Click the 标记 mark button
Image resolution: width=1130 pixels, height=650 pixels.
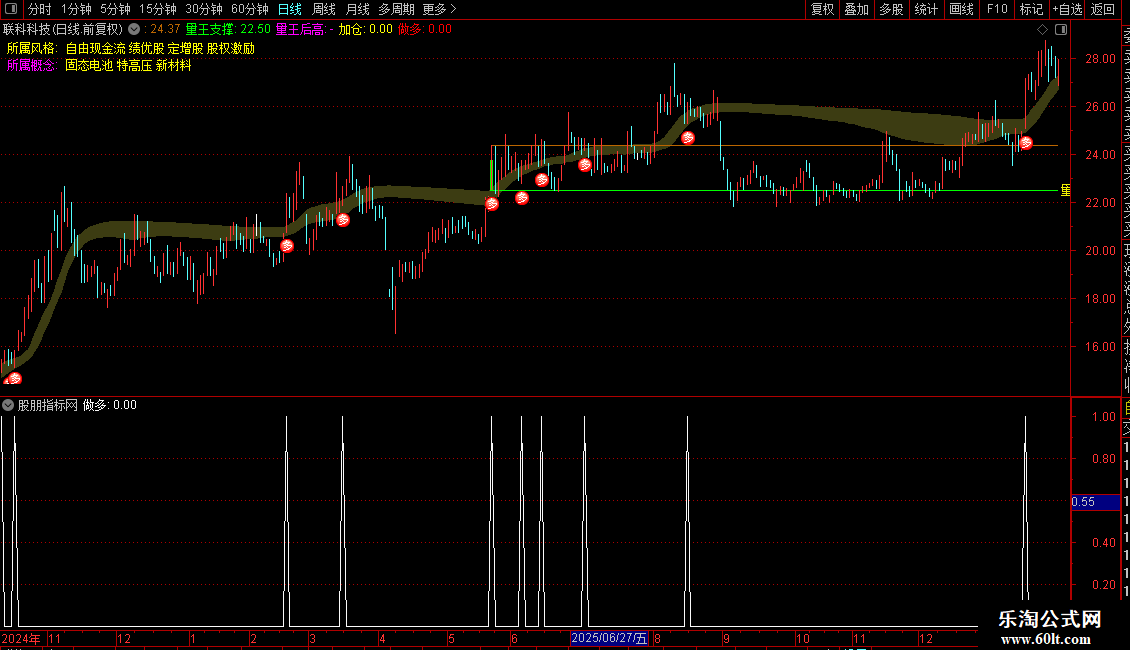[1031, 9]
